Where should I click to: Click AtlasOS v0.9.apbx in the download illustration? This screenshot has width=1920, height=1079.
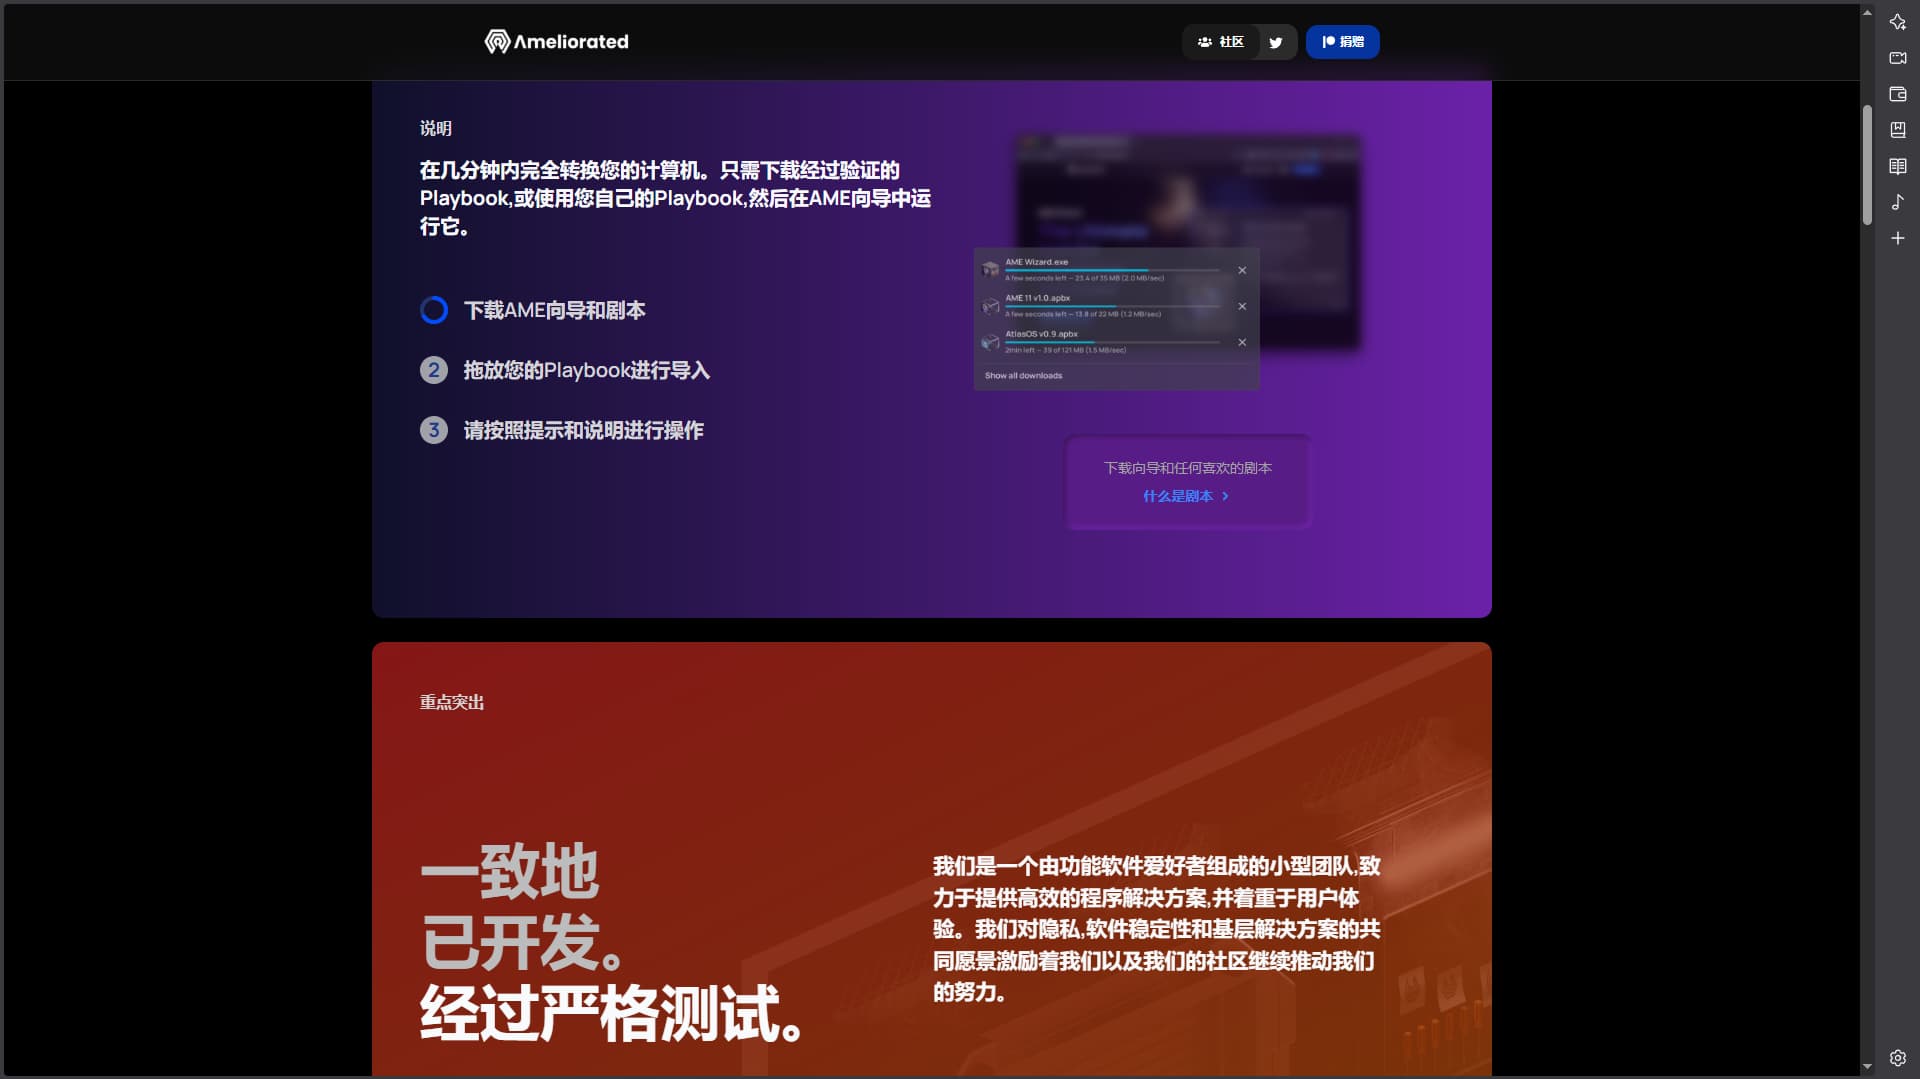click(x=1041, y=334)
